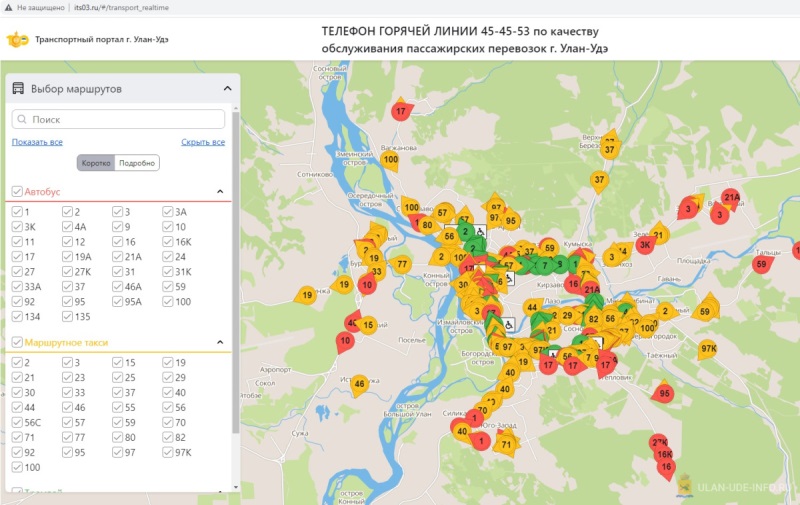This screenshot has width=800, height=505.
Task: Uncheck bus route 3A checkbox
Action: coord(168,212)
